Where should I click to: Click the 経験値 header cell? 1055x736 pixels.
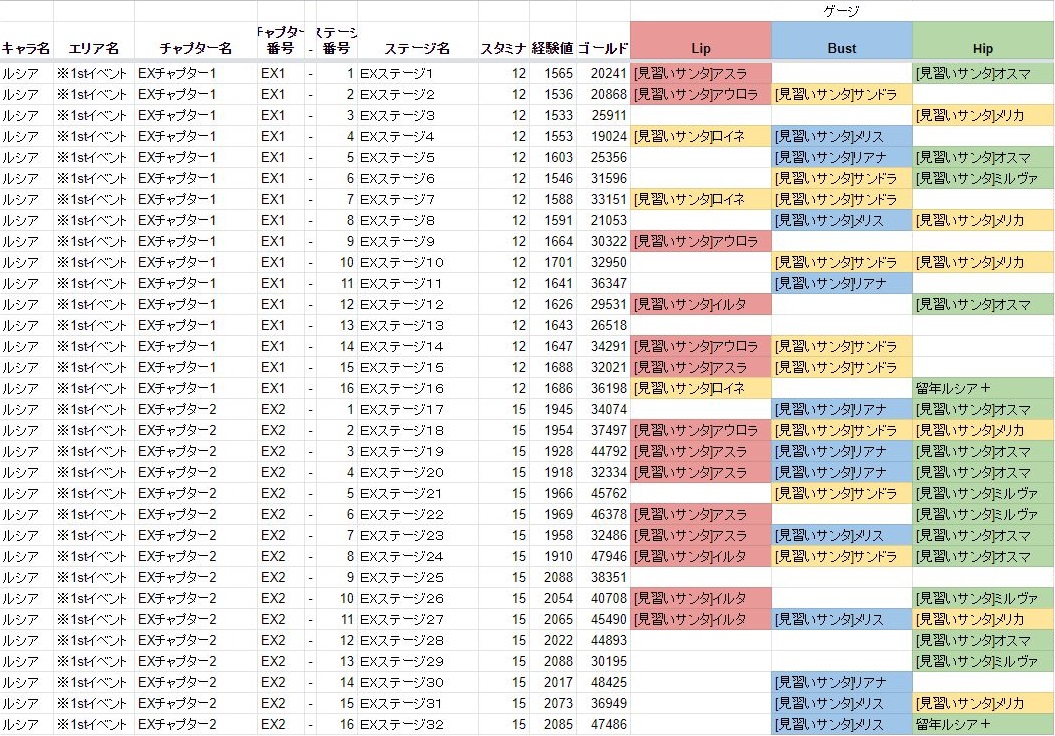coord(552,48)
